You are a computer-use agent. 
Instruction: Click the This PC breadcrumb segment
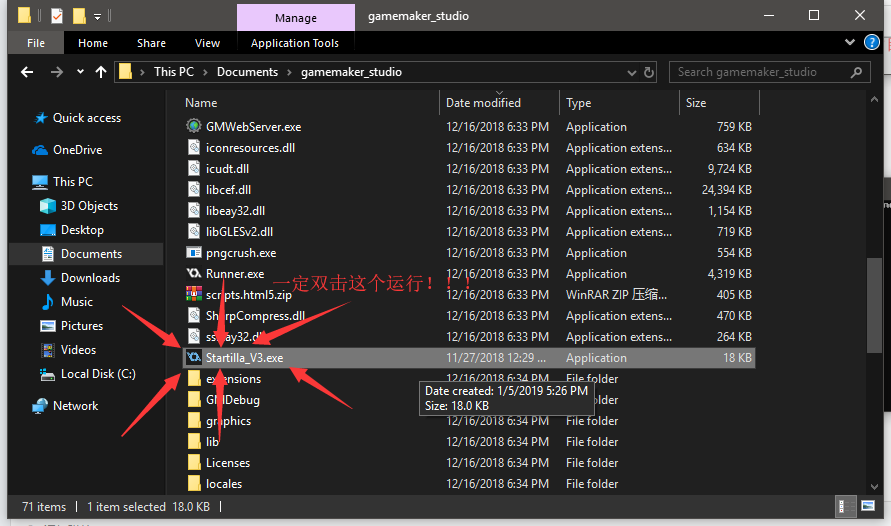coord(174,72)
